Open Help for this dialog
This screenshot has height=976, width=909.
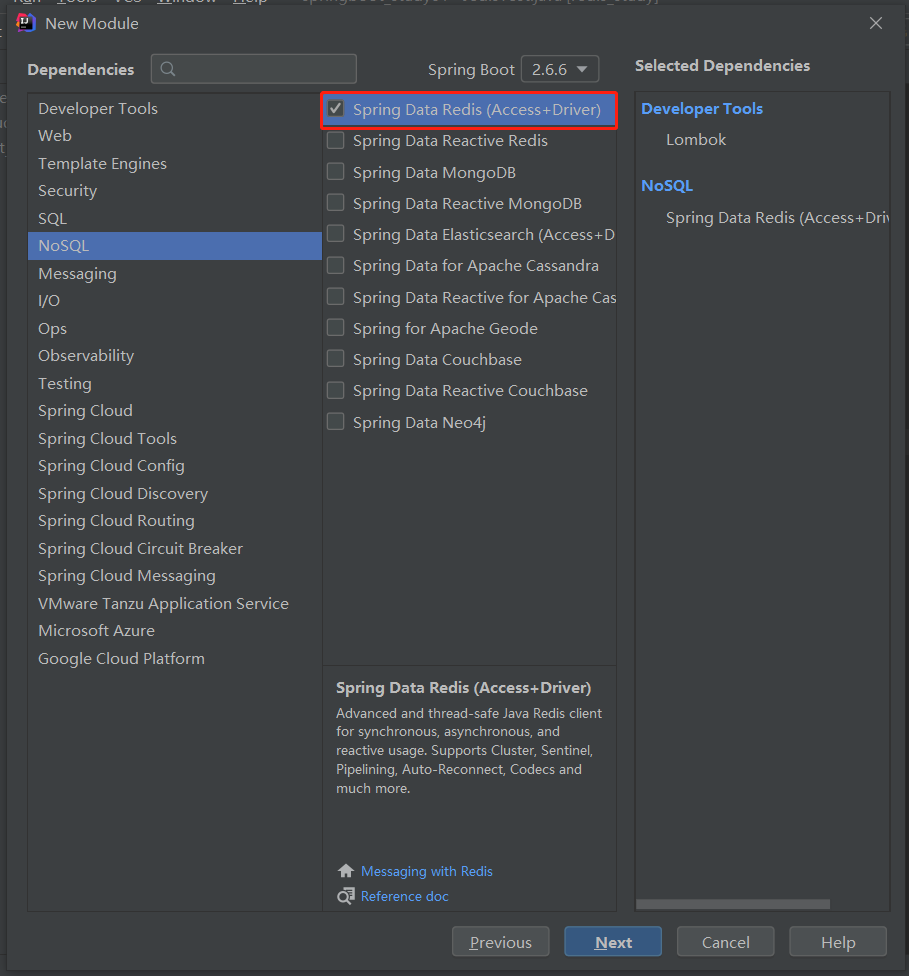[x=838, y=942]
